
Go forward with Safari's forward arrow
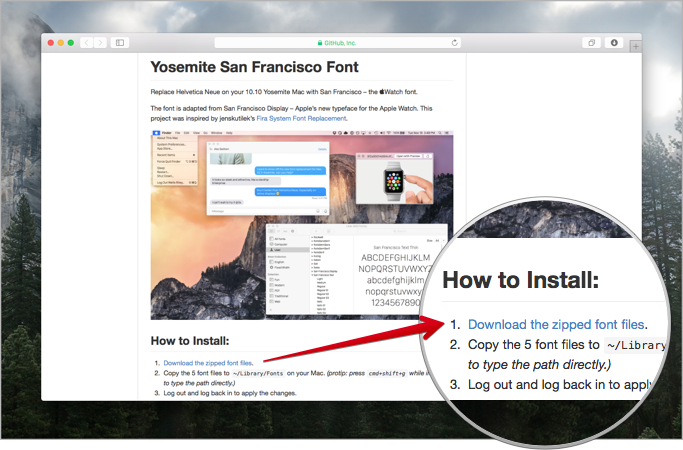tap(100, 43)
